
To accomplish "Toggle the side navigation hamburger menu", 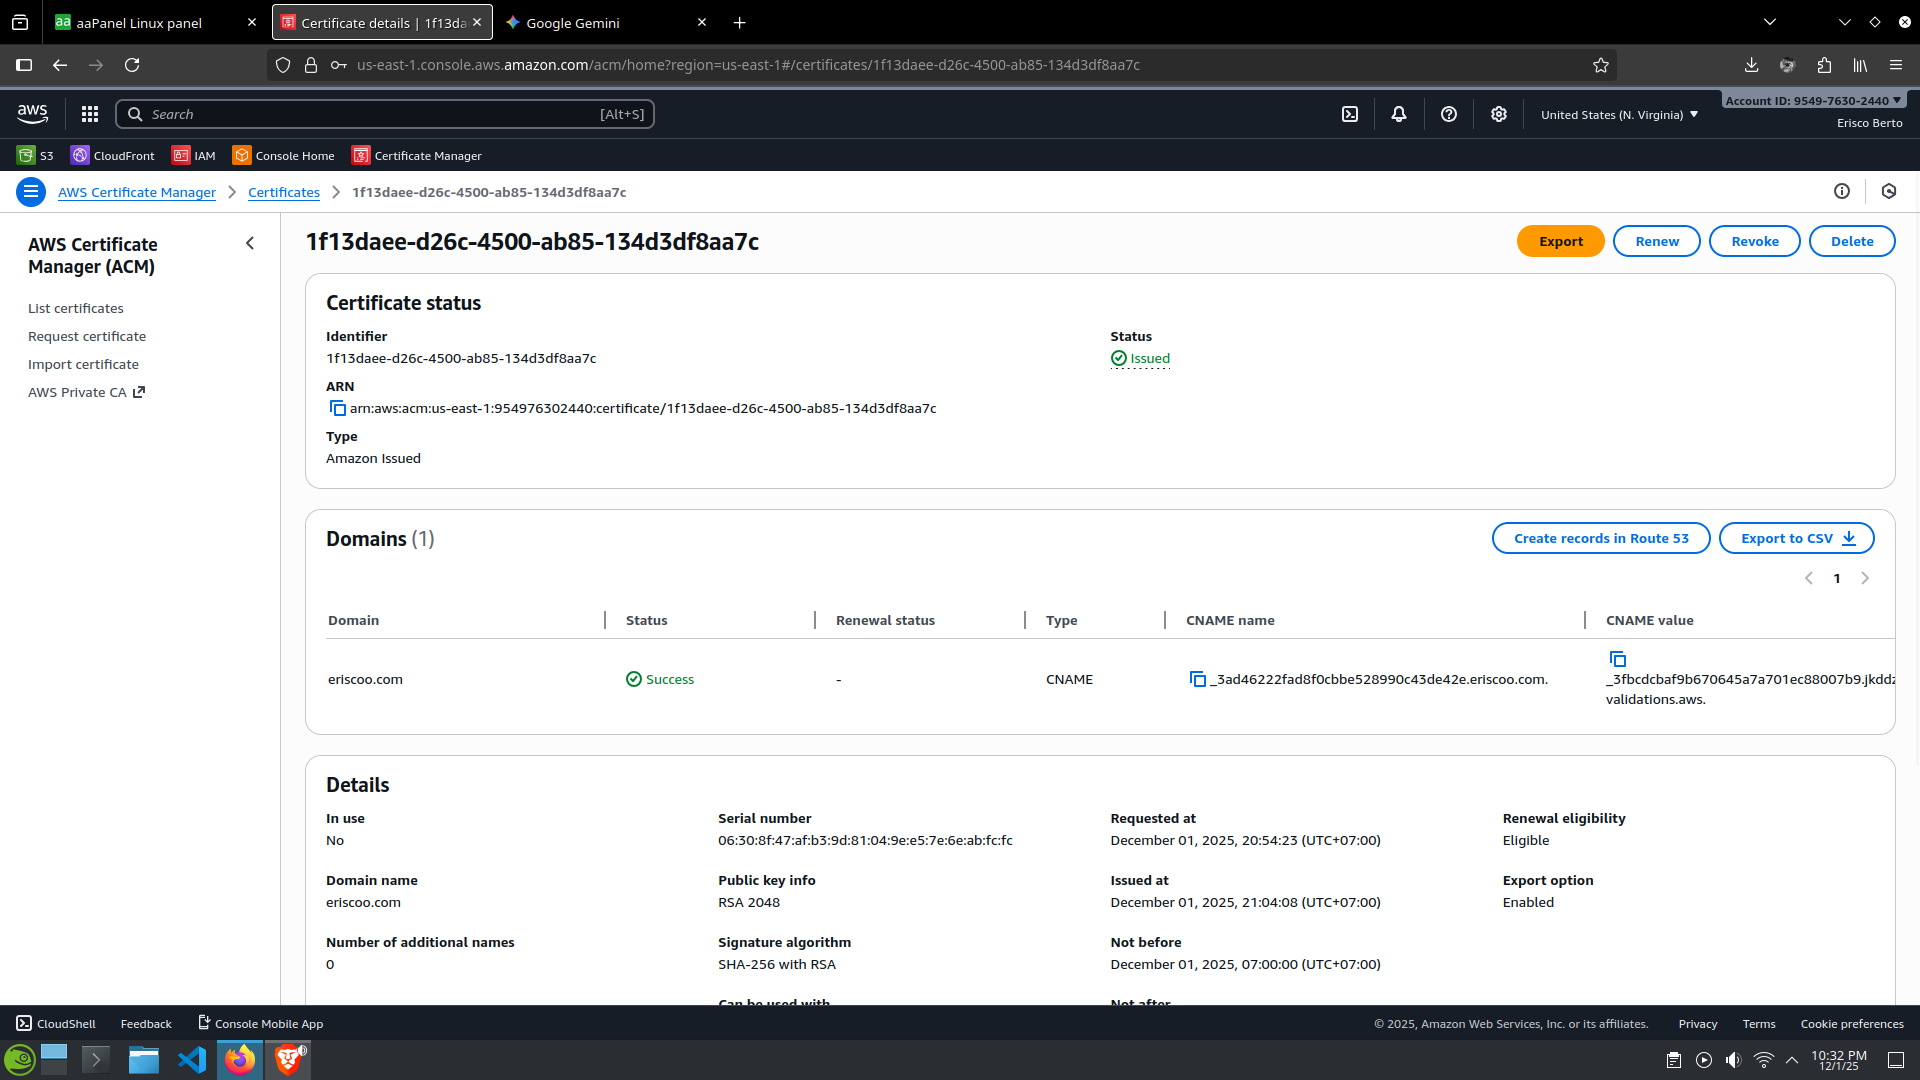I will 31,192.
